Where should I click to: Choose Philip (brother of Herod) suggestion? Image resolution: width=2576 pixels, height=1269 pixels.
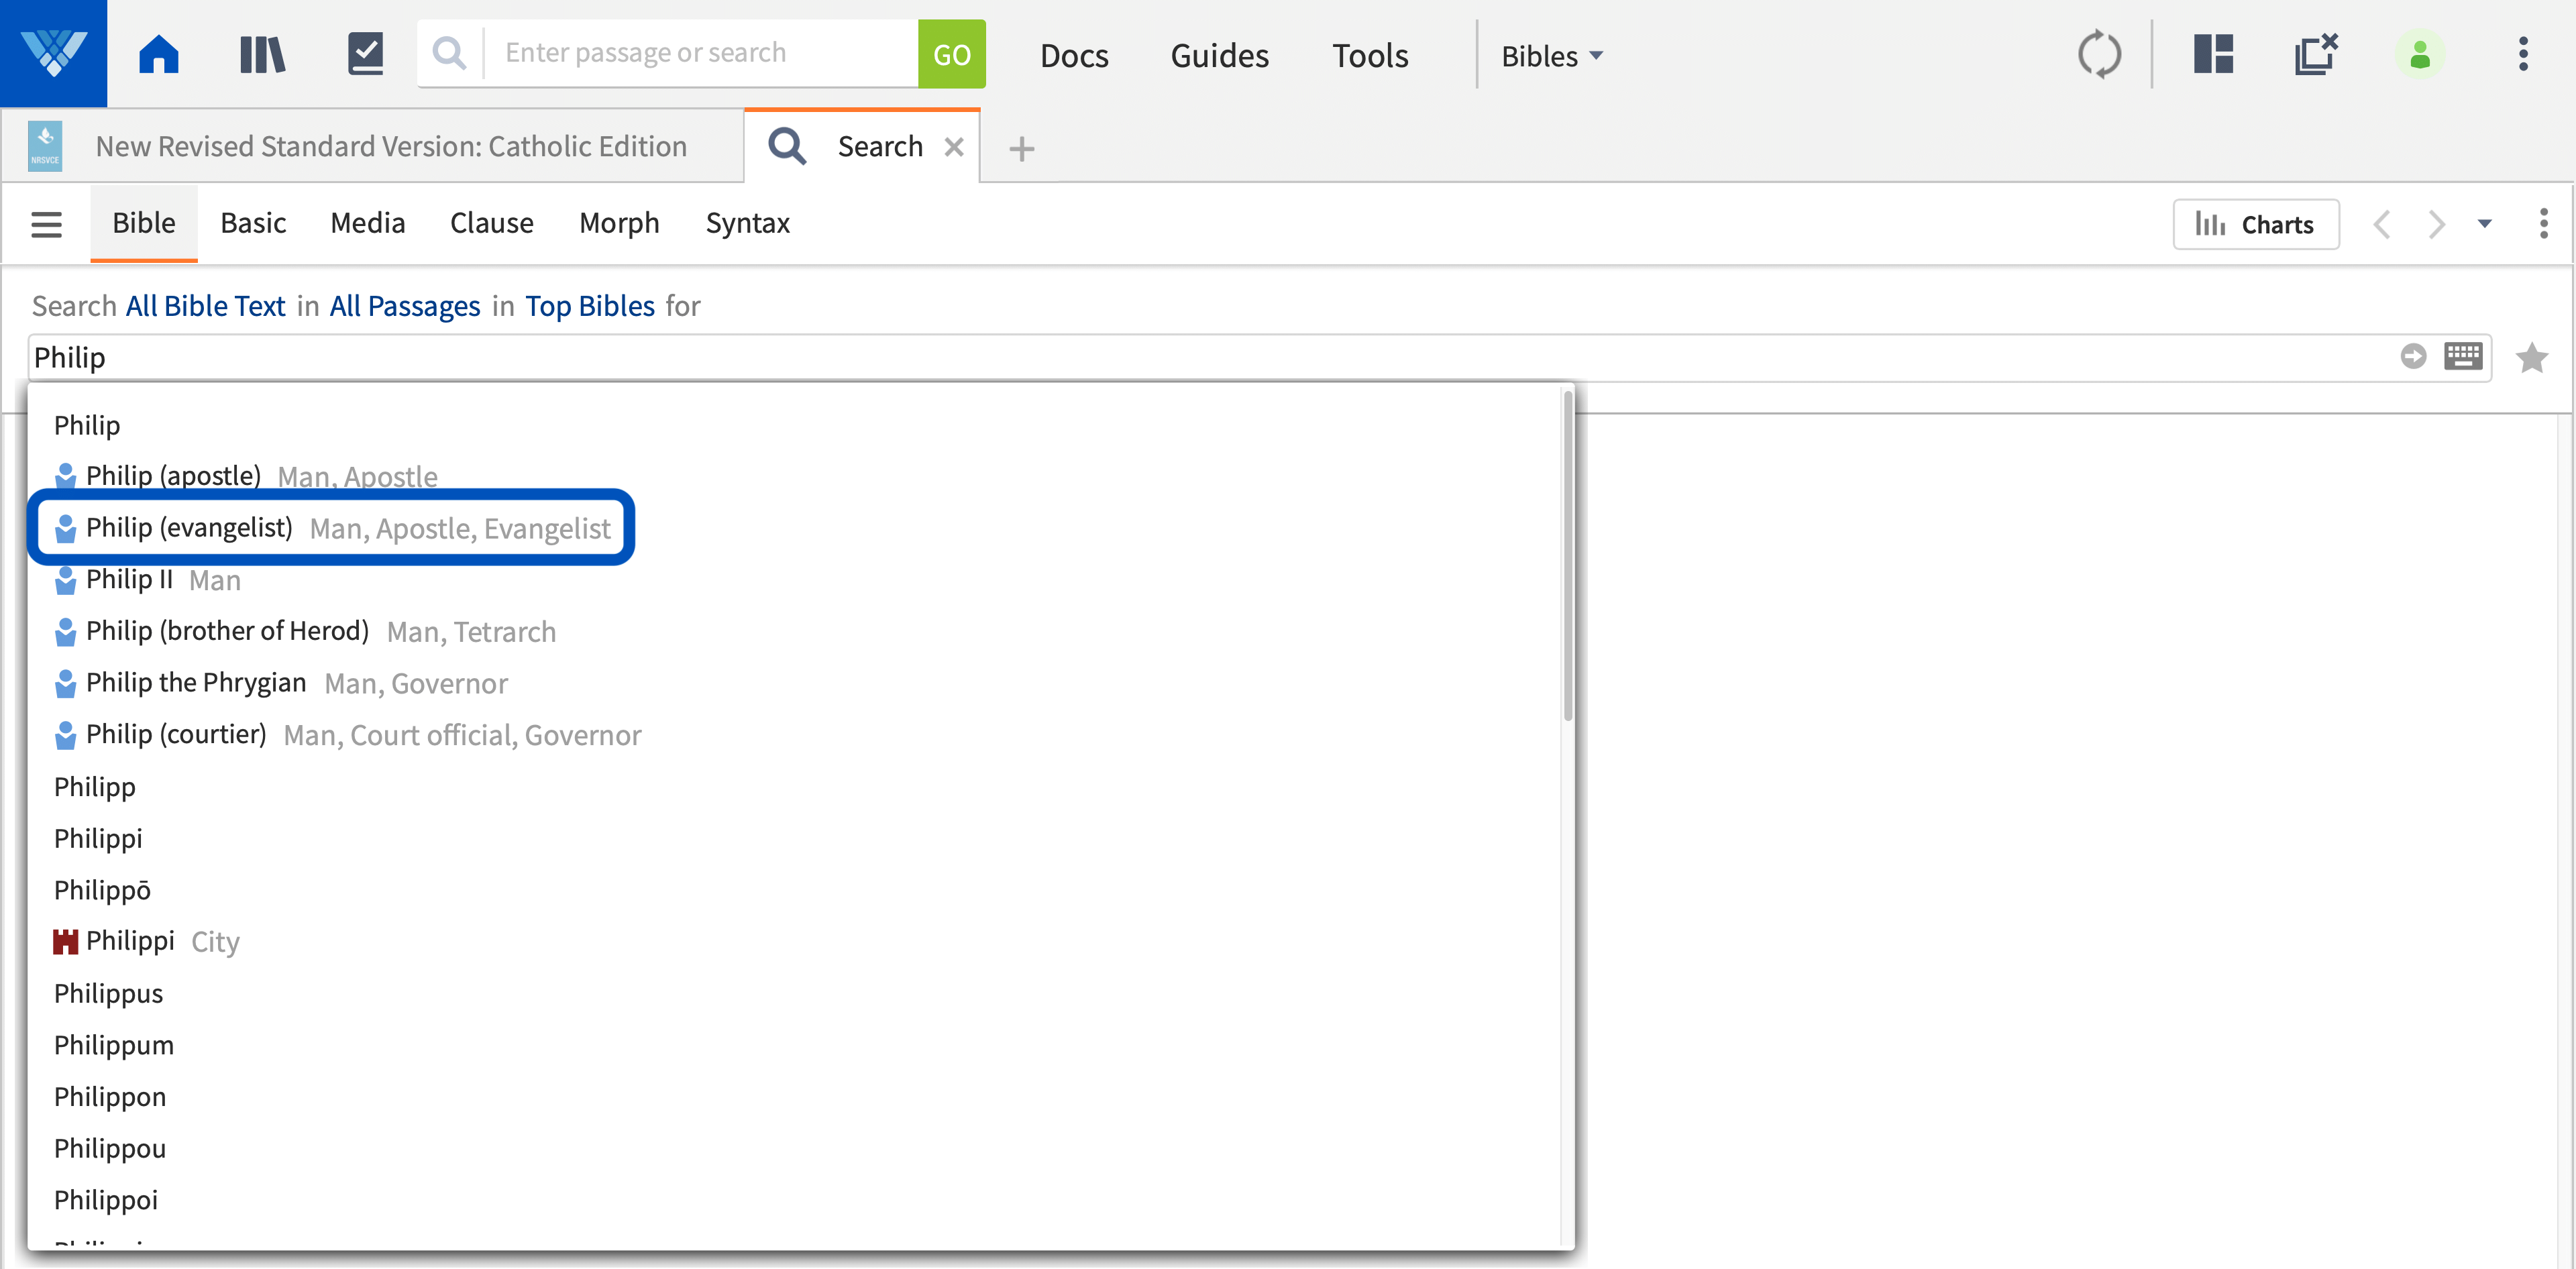(305, 631)
